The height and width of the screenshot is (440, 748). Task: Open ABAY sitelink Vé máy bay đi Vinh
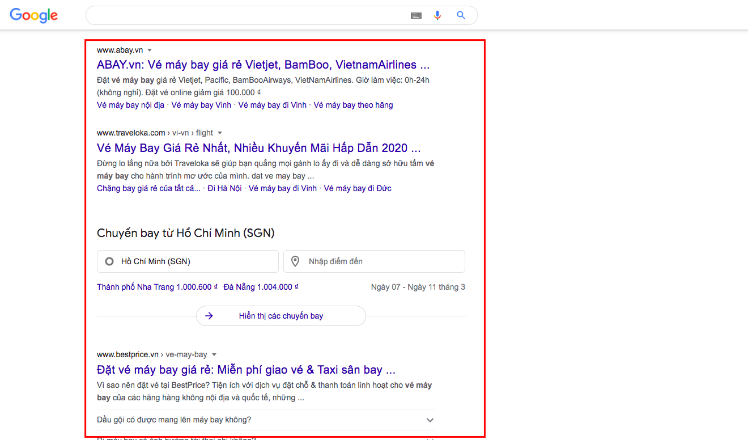point(272,105)
